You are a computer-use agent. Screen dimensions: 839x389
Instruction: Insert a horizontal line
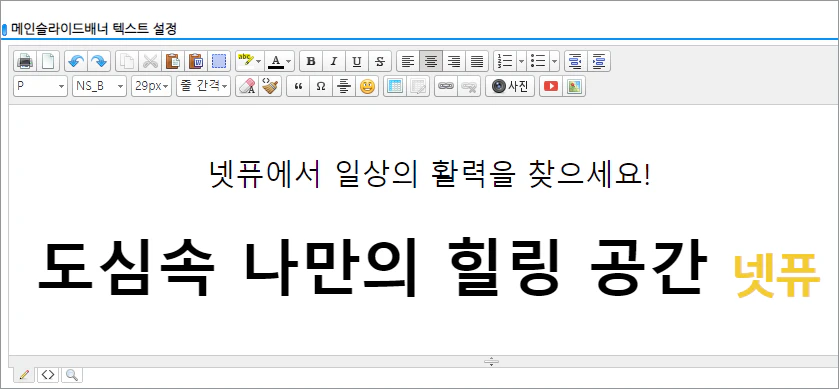point(344,86)
